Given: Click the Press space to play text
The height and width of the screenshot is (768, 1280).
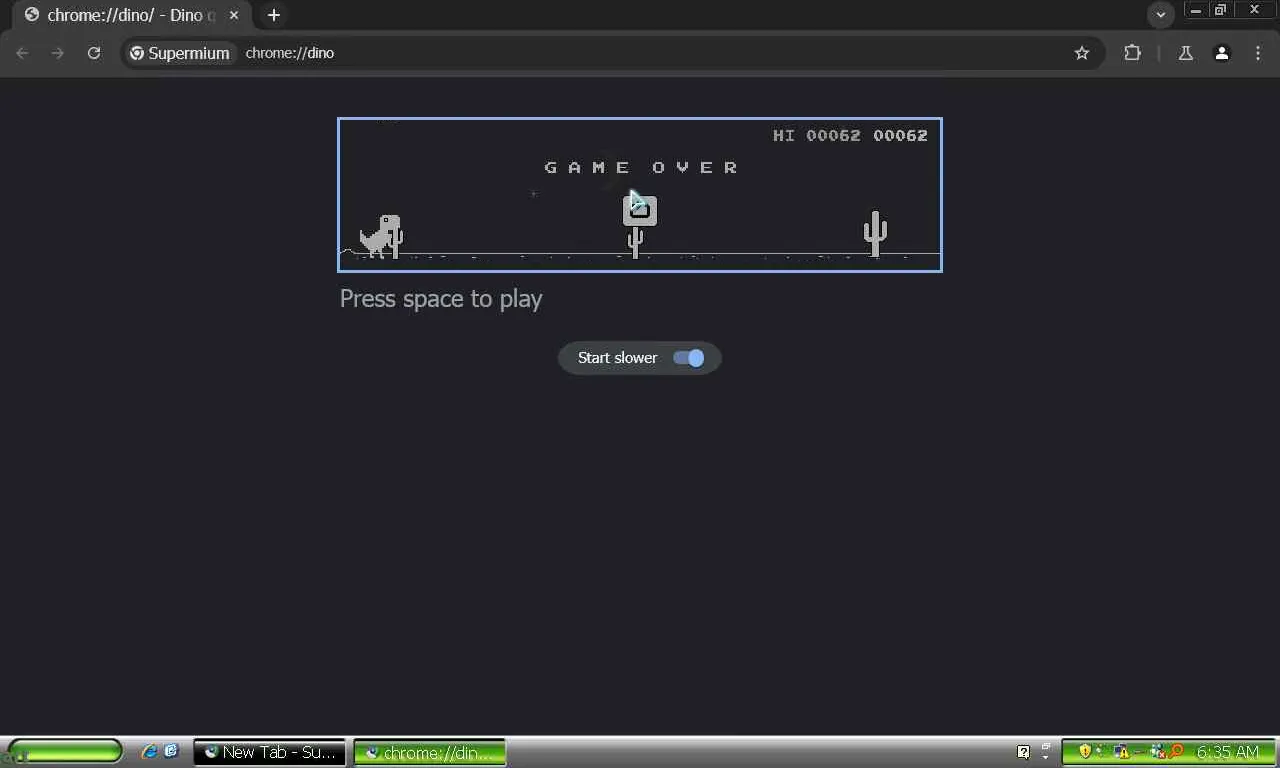Looking at the screenshot, I should coord(441,299).
